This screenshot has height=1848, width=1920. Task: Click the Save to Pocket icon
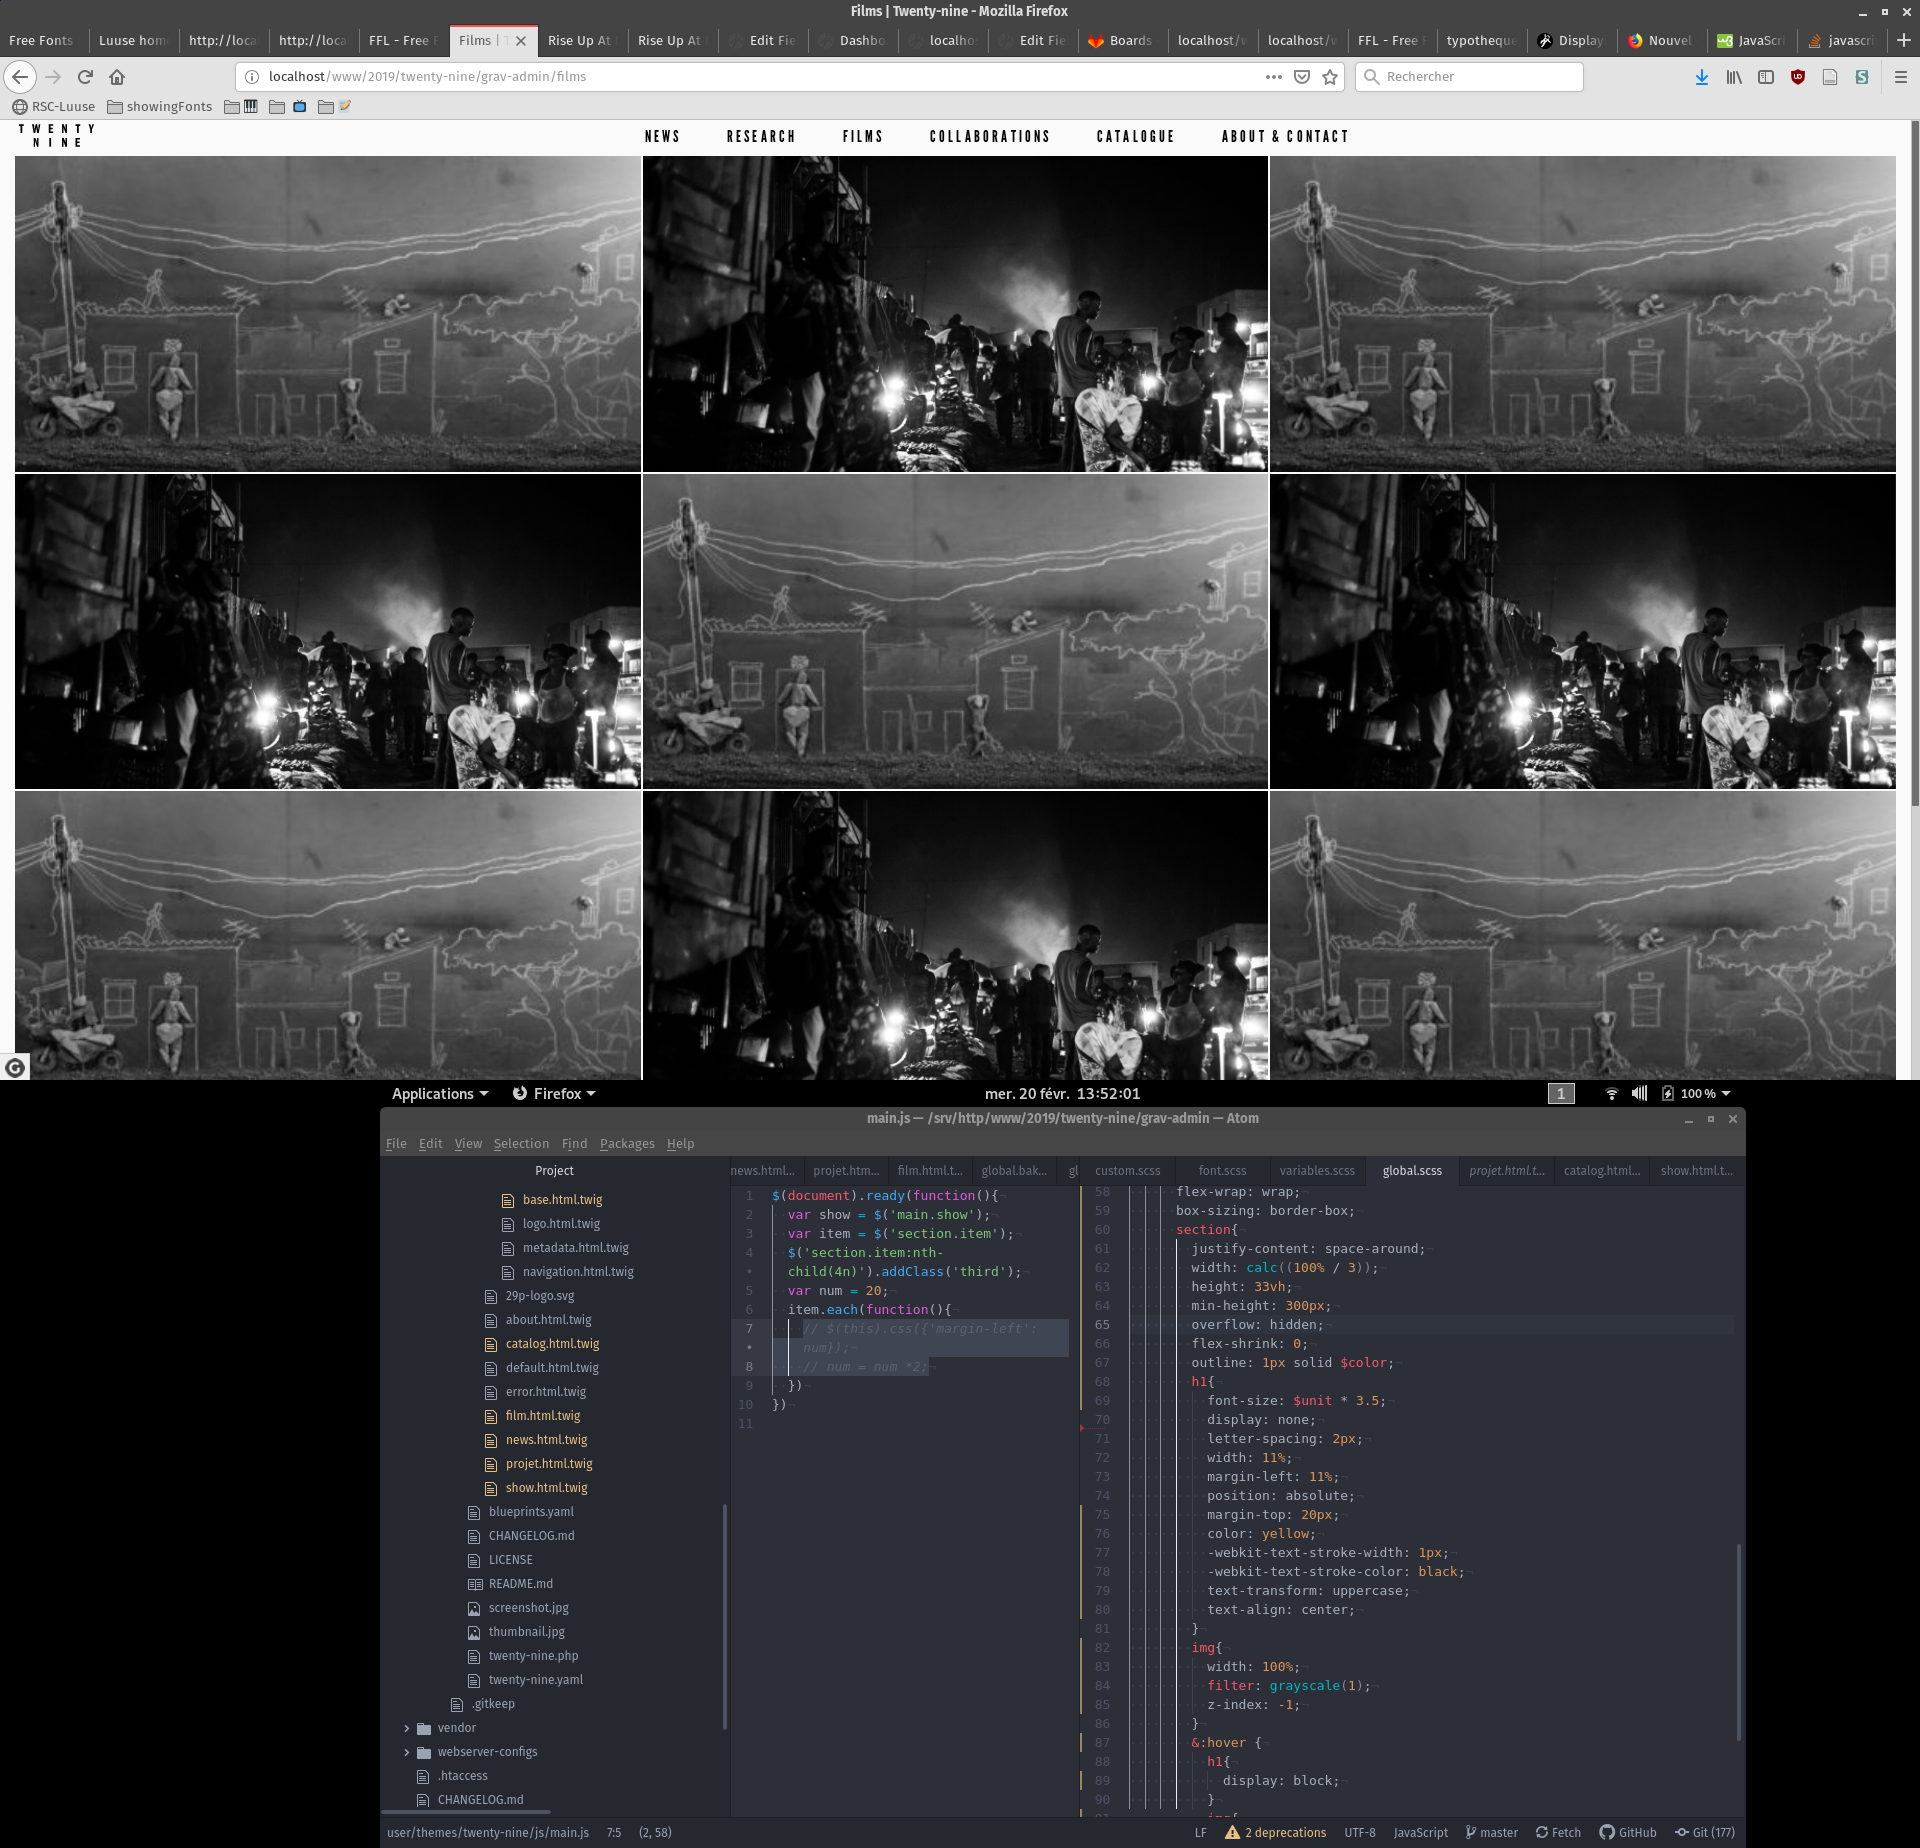pyautogui.click(x=1302, y=77)
